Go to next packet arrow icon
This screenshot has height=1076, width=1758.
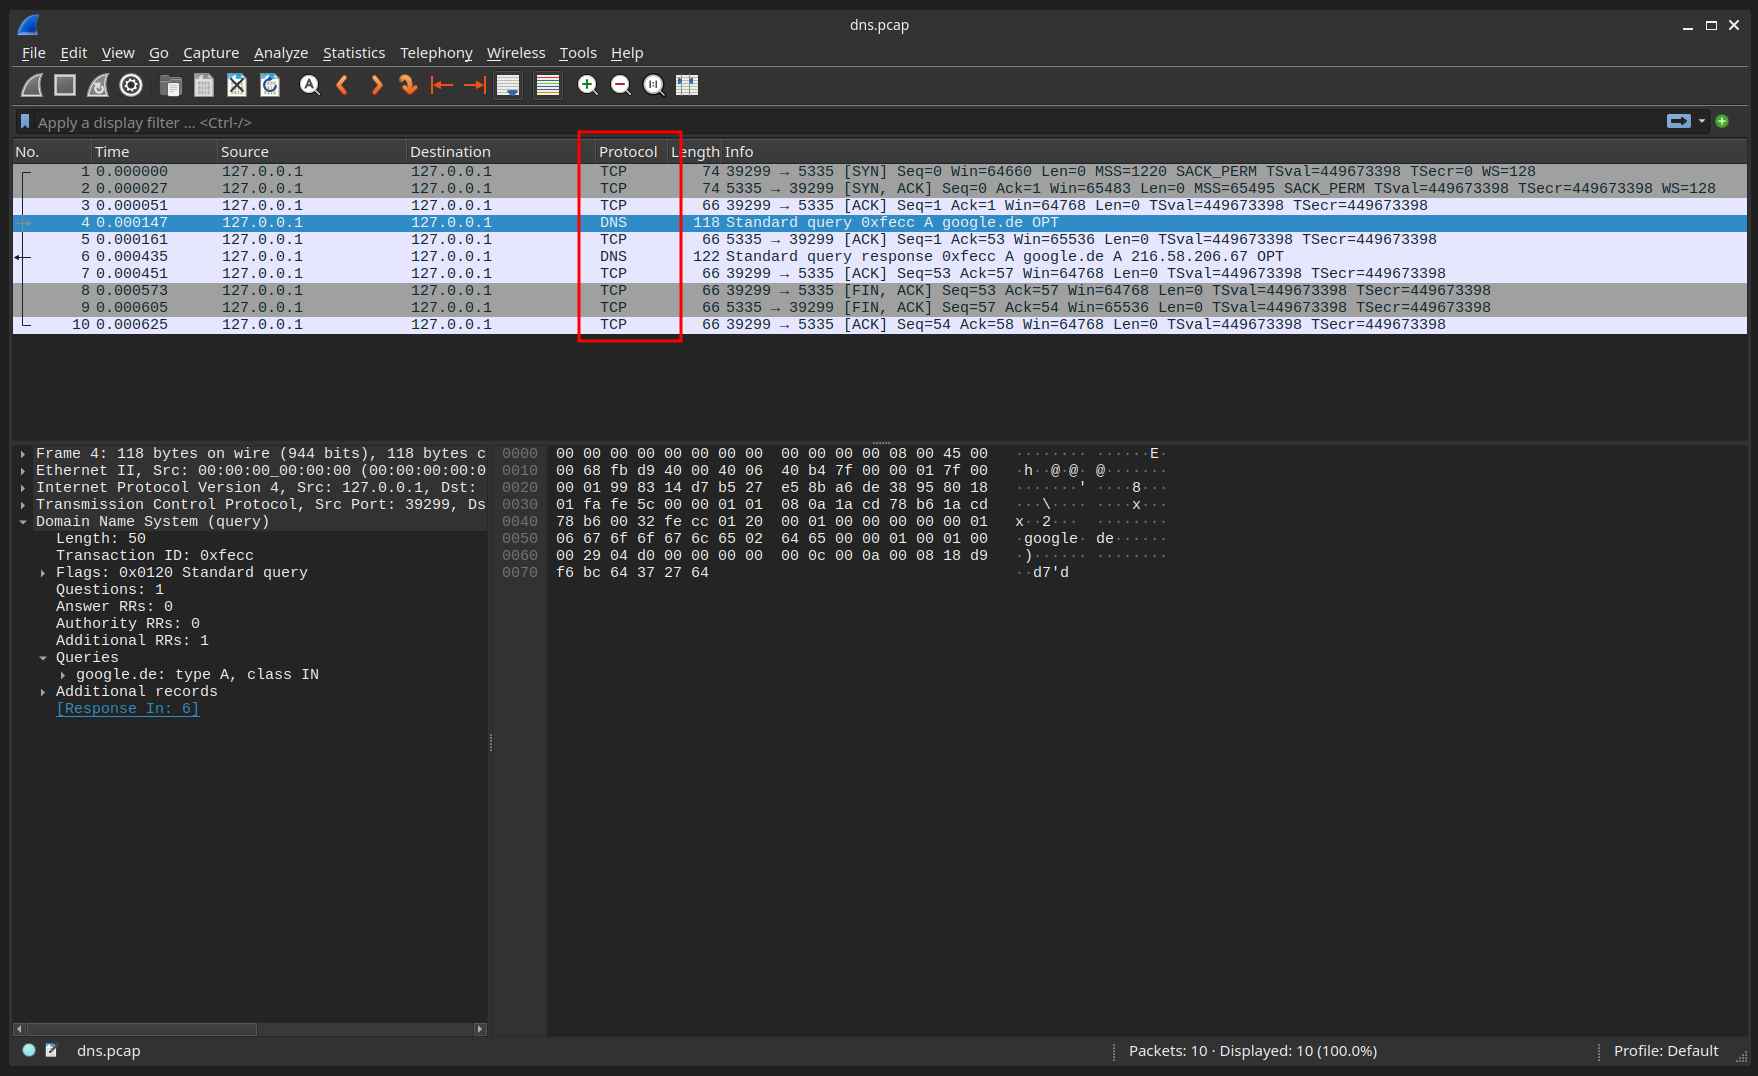[x=376, y=86]
